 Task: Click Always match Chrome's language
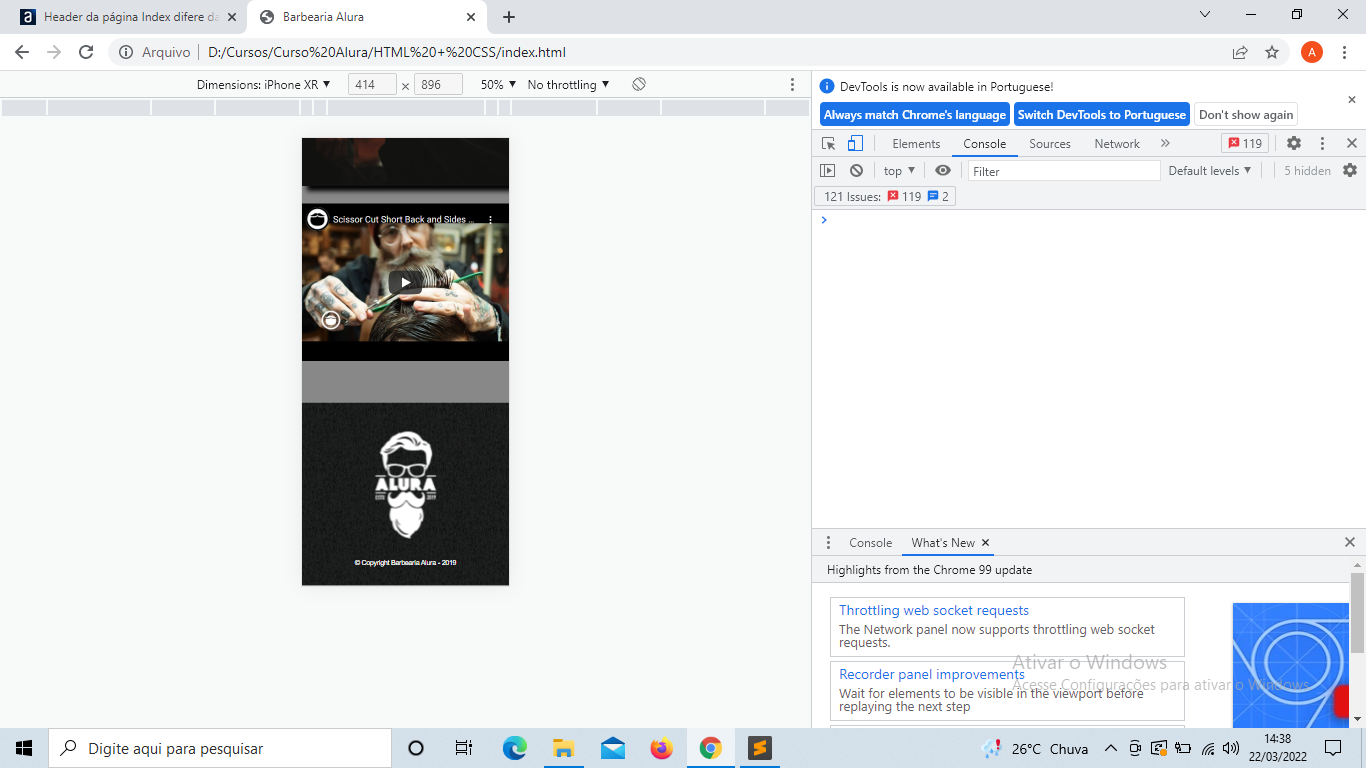coord(915,115)
